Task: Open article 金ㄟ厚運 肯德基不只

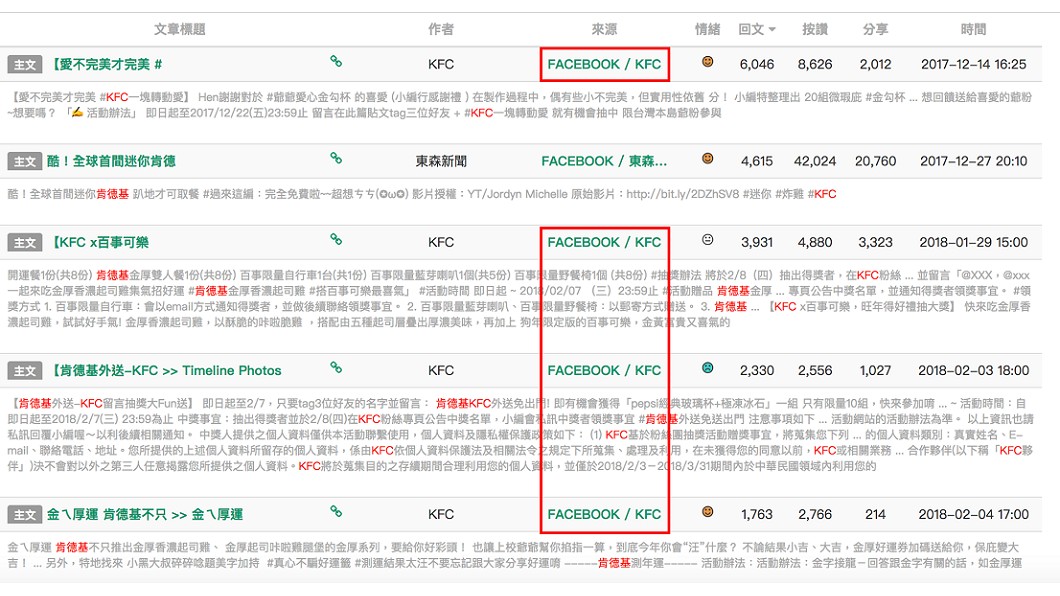Action: click(x=145, y=515)
